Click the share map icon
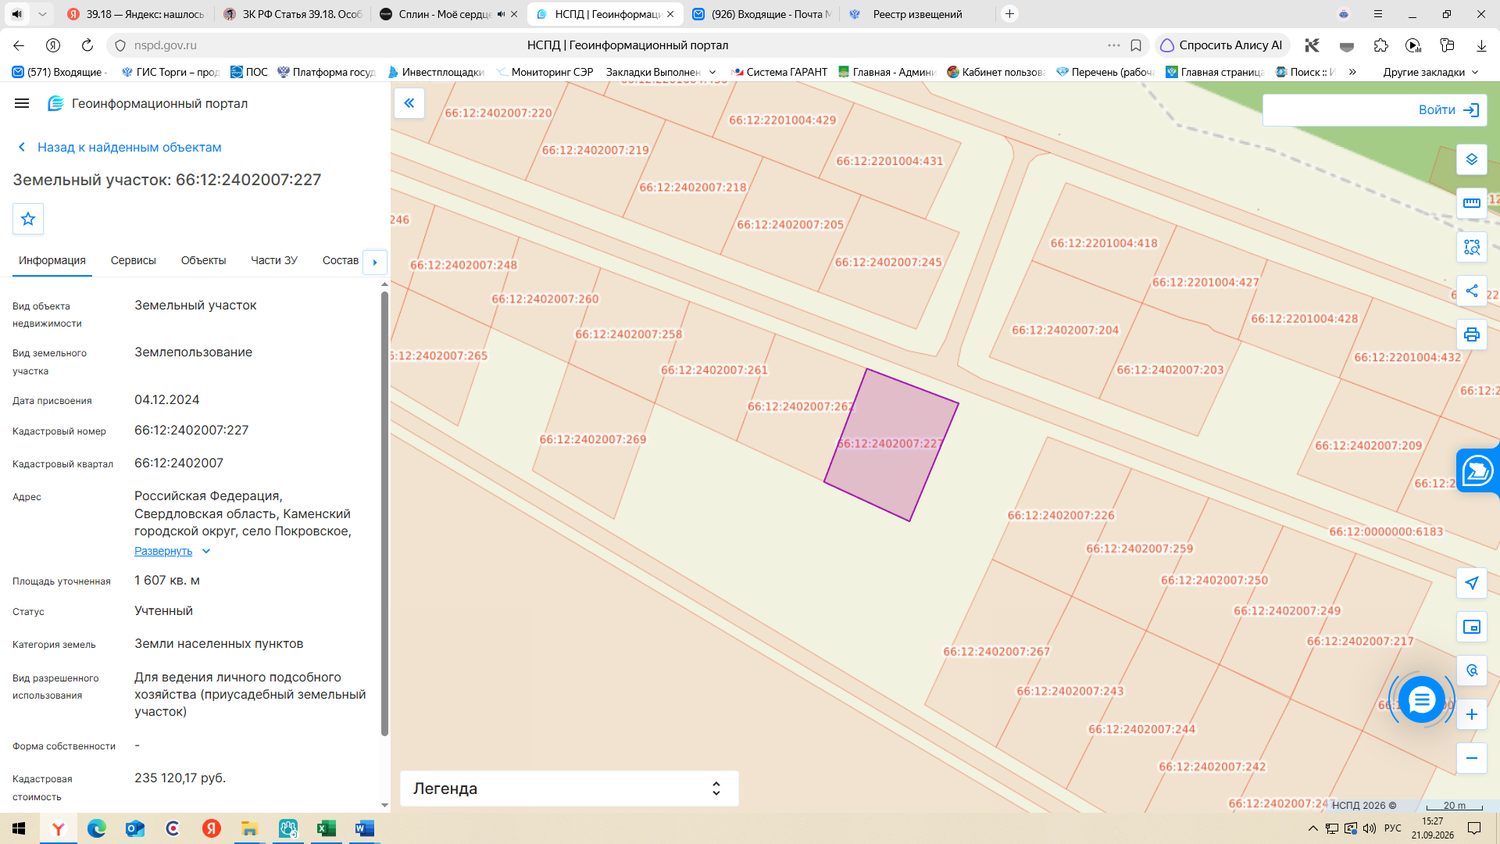1500x844 pixels. (x=1471, y=291)
